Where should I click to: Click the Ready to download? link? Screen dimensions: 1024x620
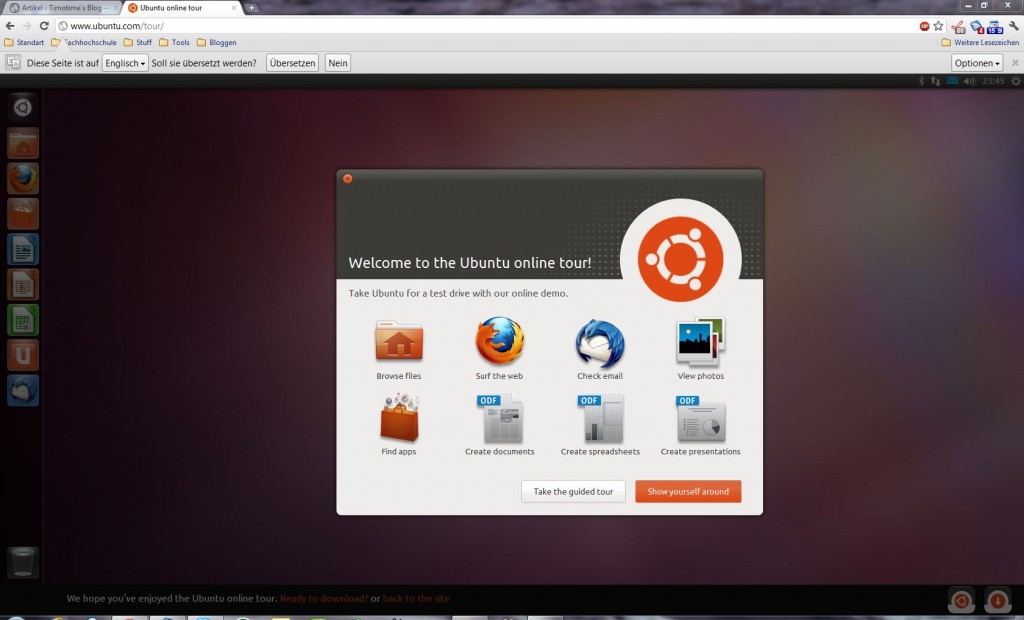324,598
